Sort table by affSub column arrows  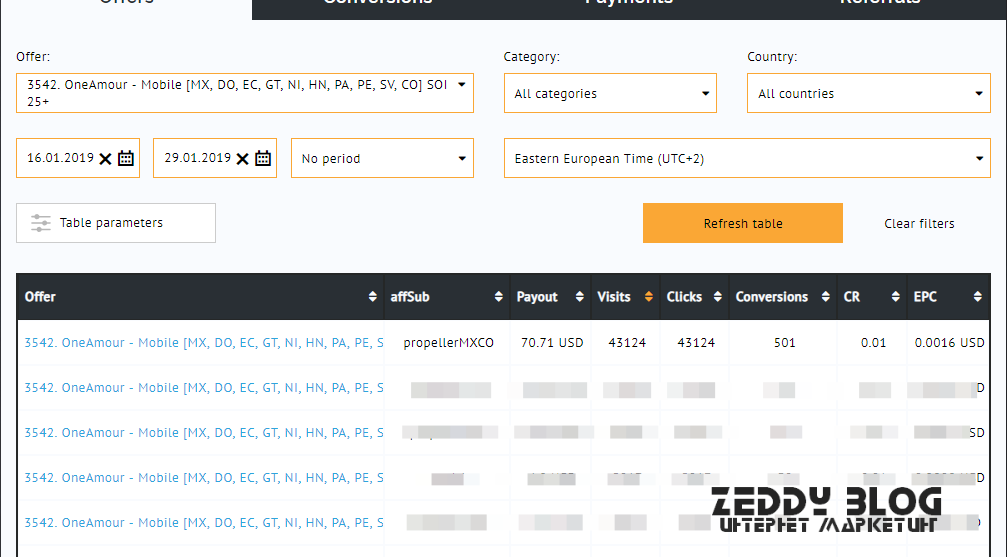point(499,297)
